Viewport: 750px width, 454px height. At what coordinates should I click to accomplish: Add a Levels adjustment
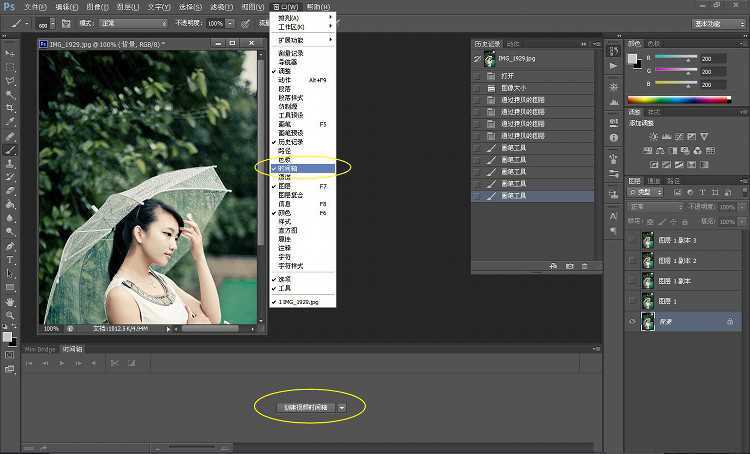click(666, 137)
